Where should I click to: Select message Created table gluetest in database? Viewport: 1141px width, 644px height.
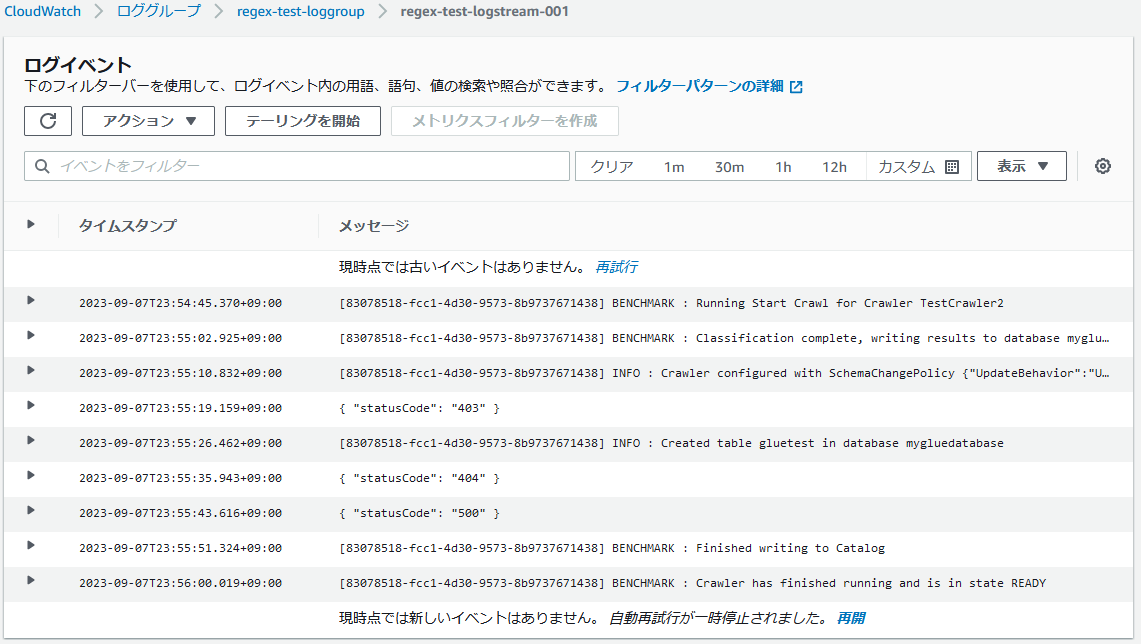[671, 442]
